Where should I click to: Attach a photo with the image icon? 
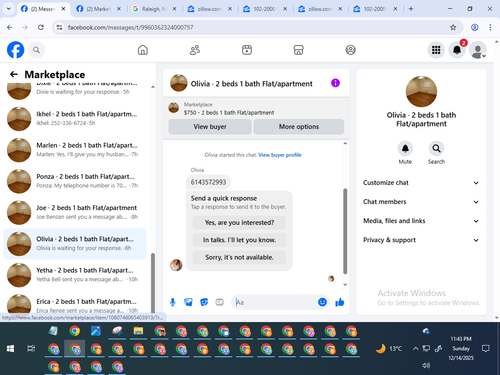[x=188, y=302]
